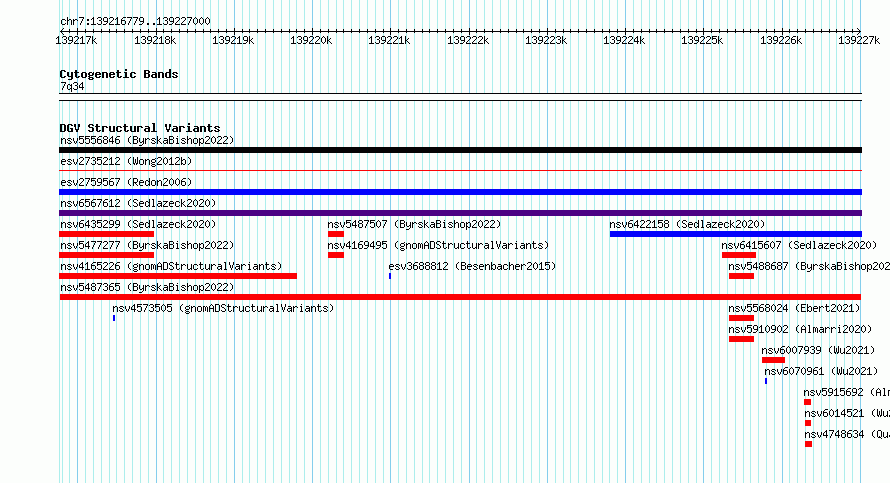
Task: Click the 139223k ruler position
Action: pos(546,40)
